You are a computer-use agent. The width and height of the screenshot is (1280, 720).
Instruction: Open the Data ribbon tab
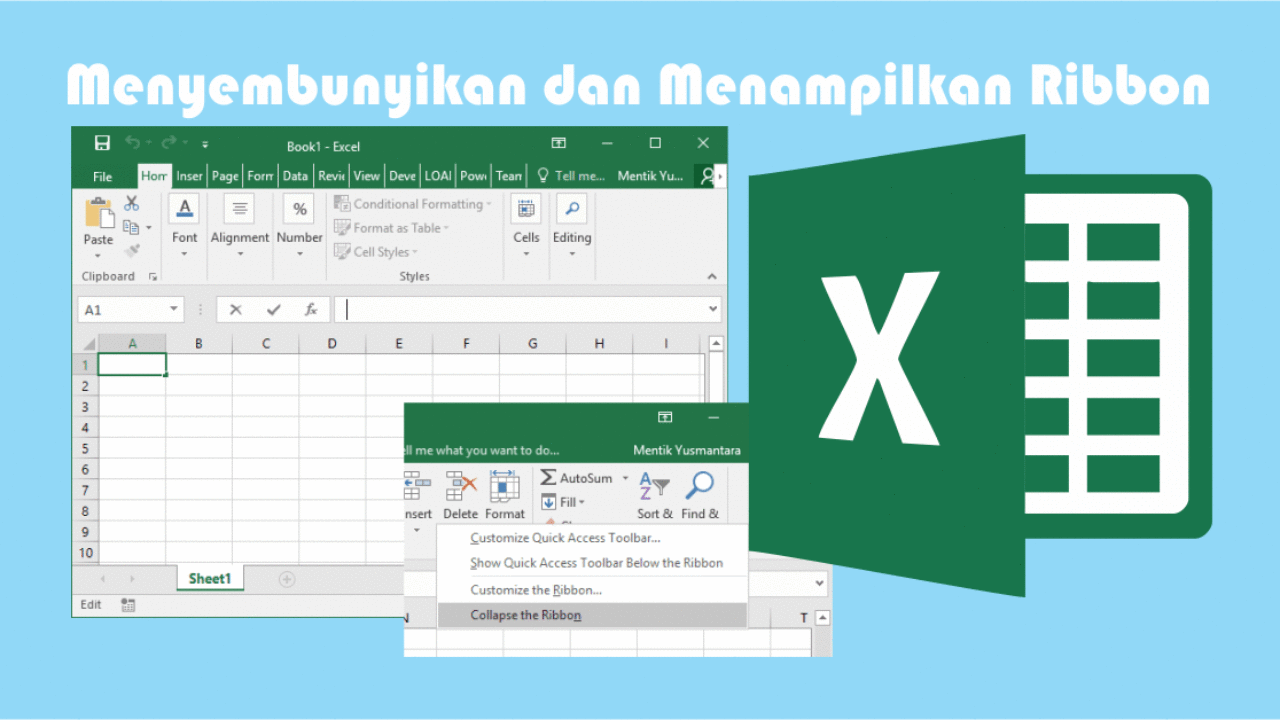[x=295, y=176]
